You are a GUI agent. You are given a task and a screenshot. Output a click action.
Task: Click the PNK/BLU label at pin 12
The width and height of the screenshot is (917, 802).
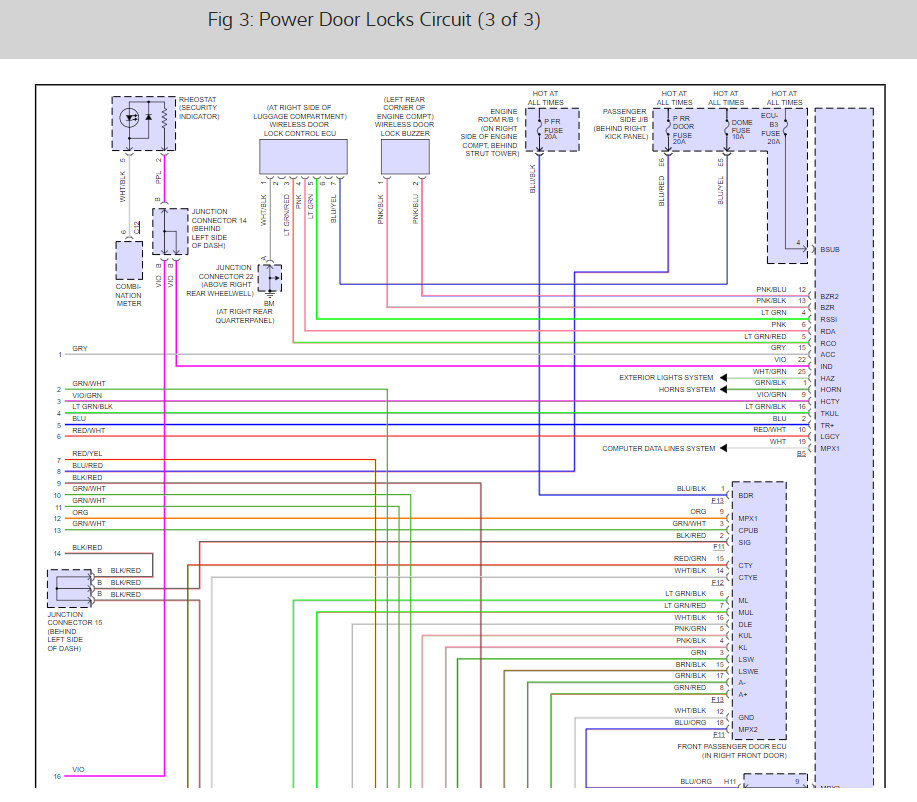[771, 290]
